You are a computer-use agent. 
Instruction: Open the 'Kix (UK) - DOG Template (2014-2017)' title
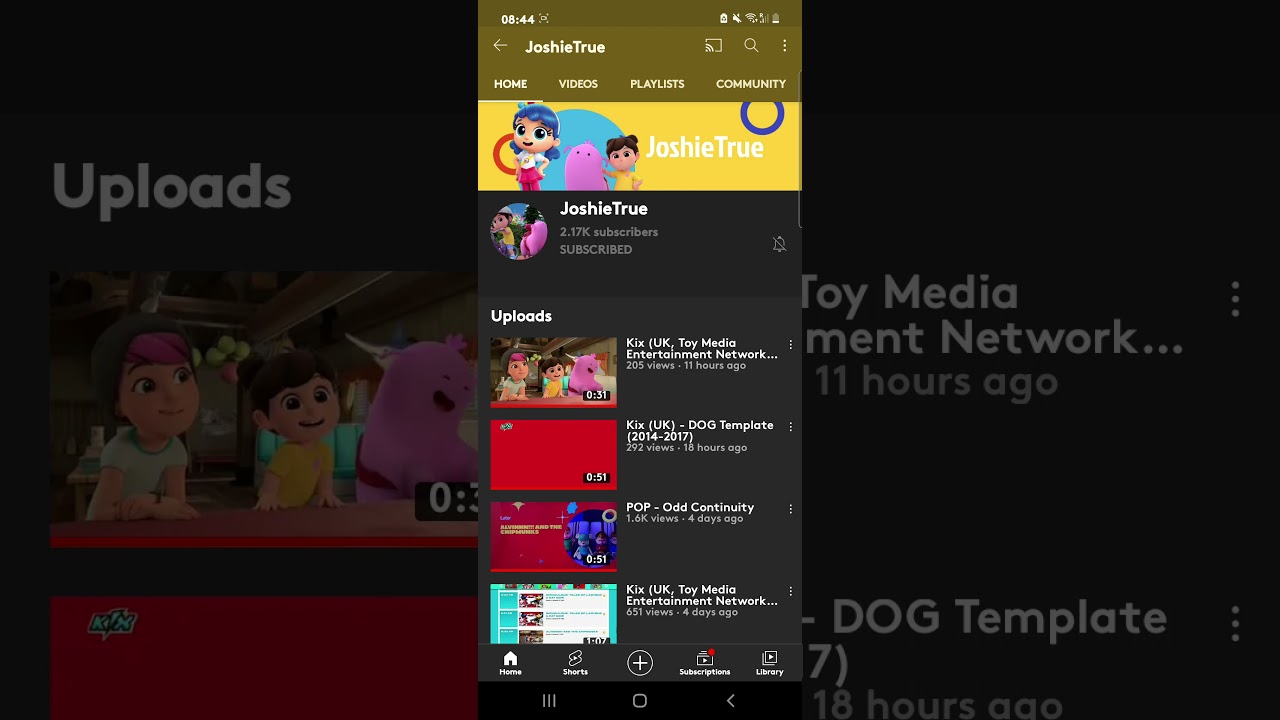[x=700, y=431]
